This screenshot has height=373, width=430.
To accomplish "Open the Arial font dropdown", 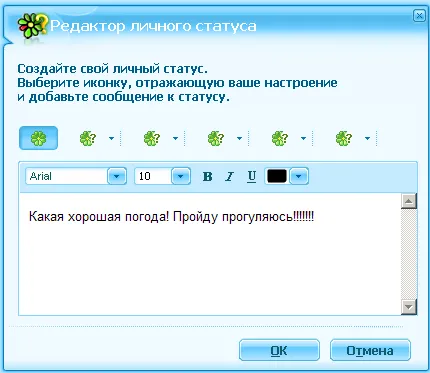I will click(x=117, y=176).
